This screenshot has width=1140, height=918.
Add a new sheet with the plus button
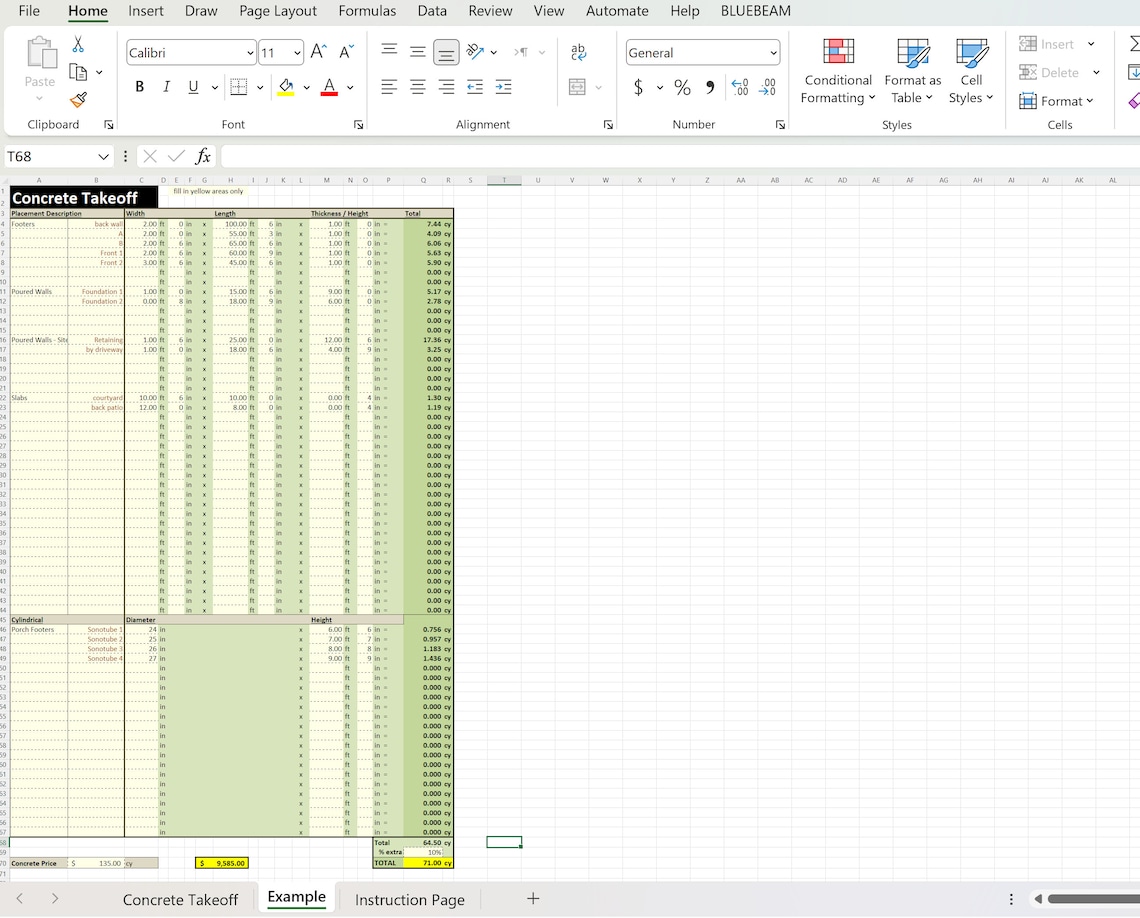pyautogui.click(x=533, y=899)
